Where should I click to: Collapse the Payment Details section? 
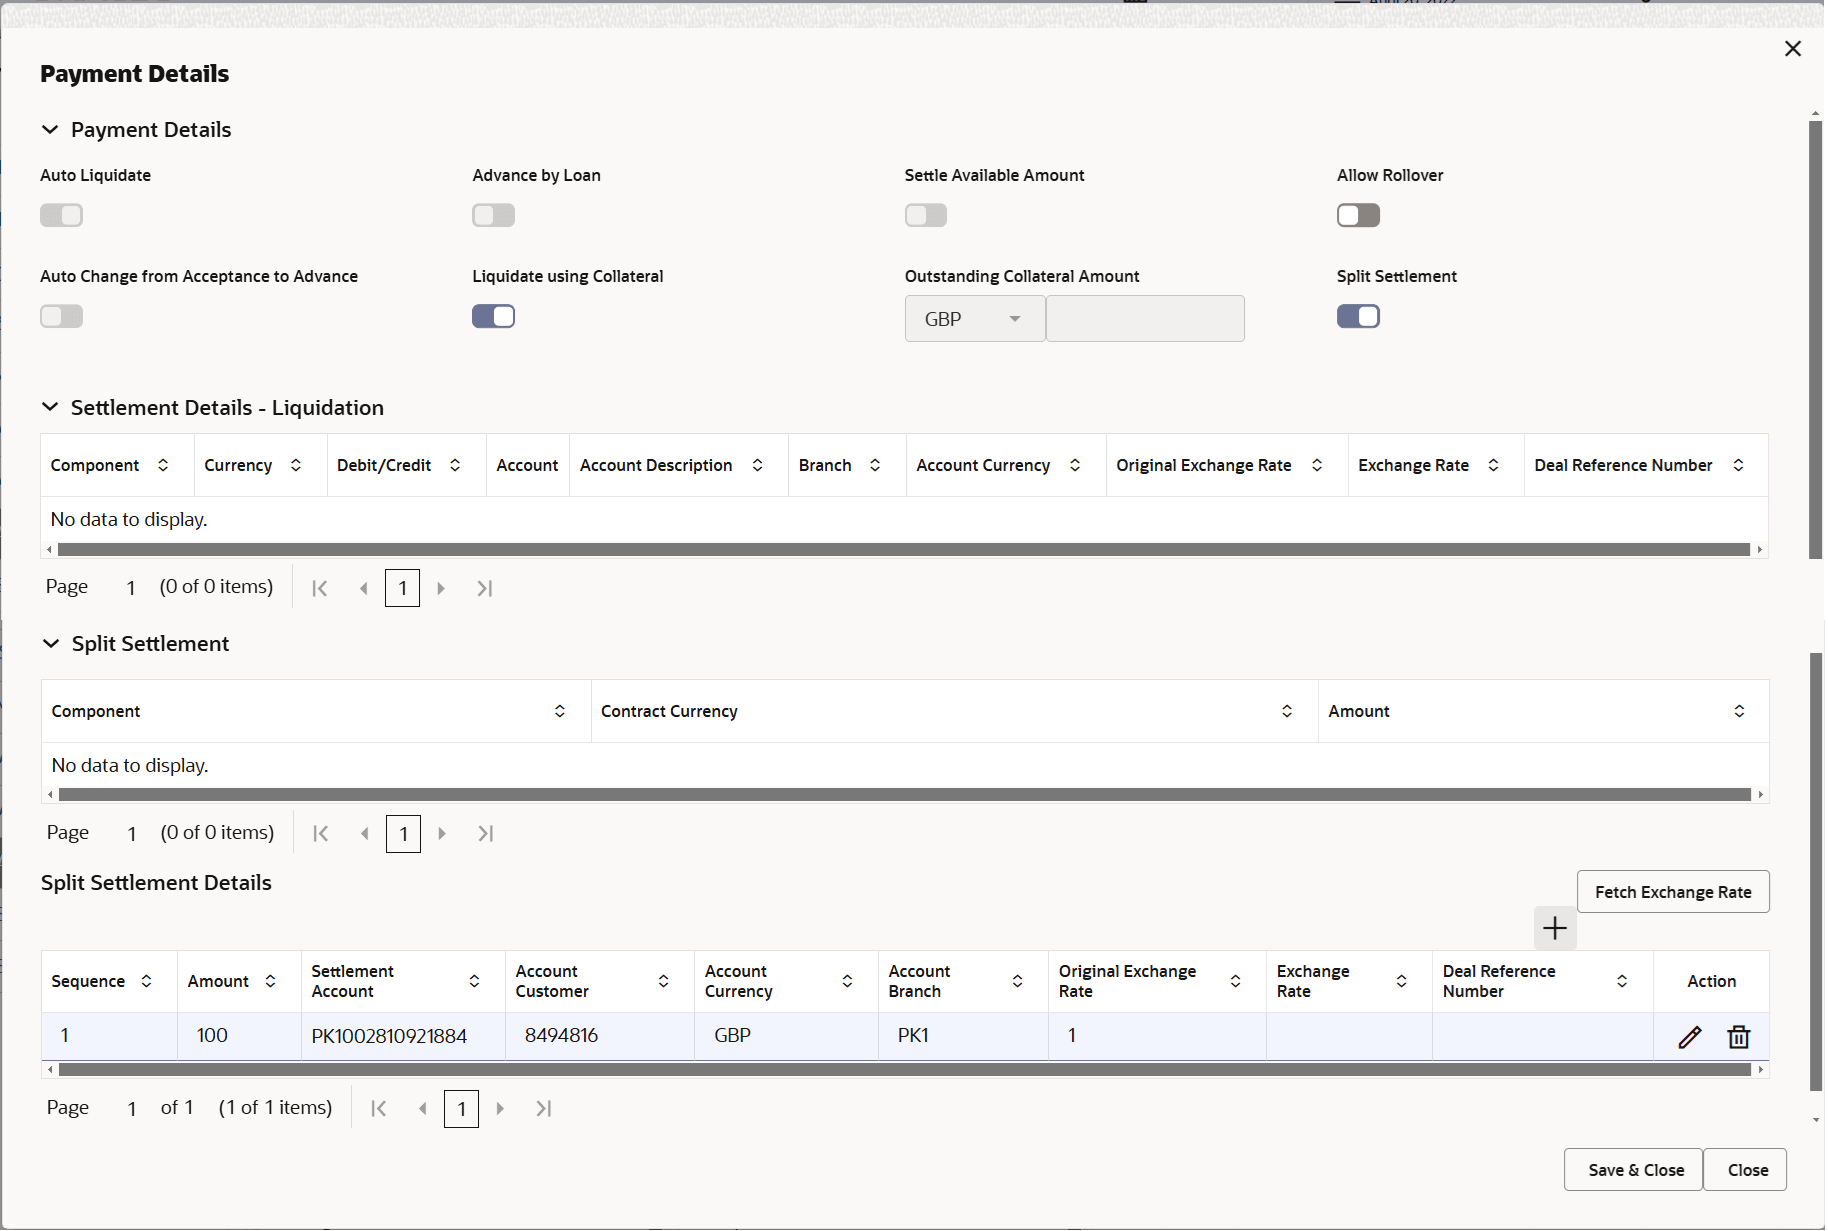tap(51, 129)
